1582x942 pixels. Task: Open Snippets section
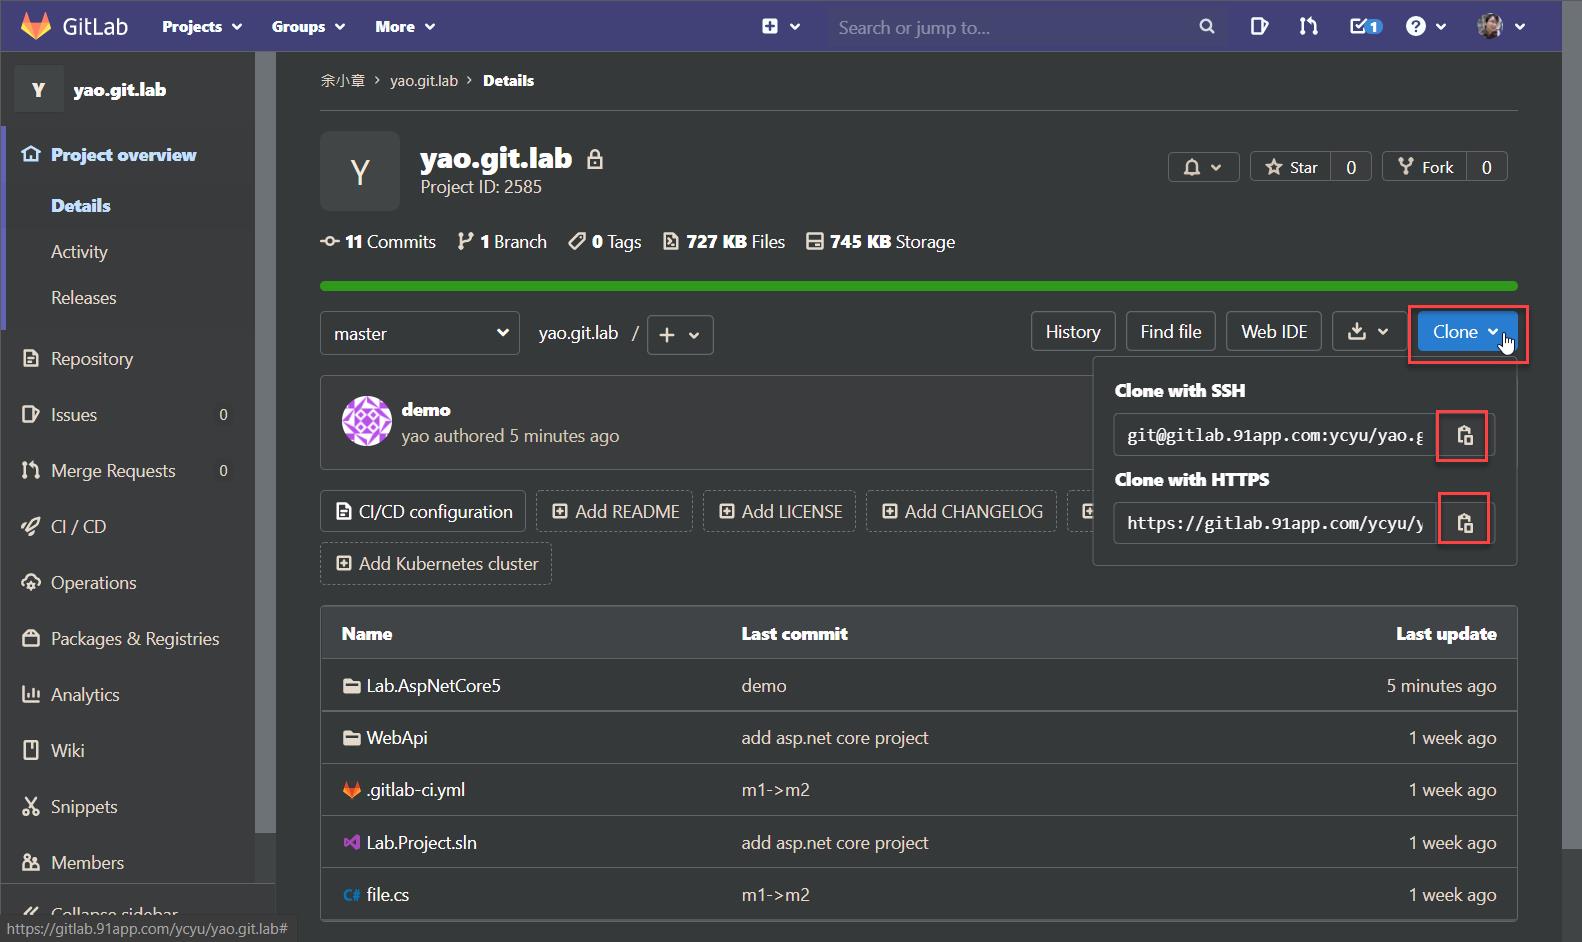point(84,807)
